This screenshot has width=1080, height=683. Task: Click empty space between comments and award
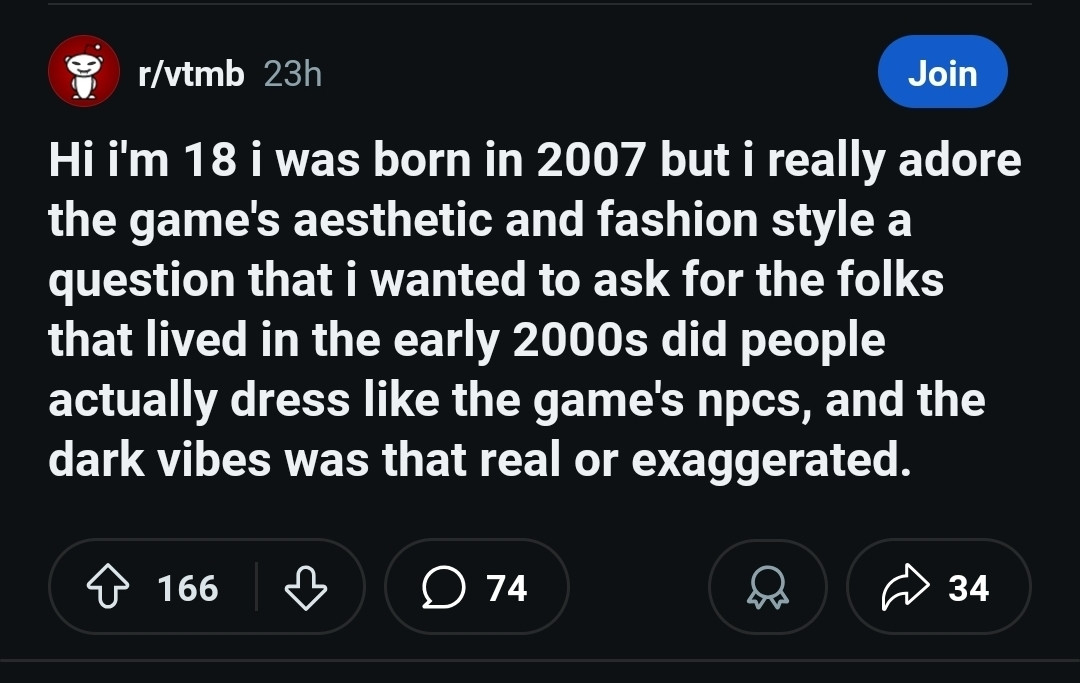pyautogui.click(x=639, y=587)
